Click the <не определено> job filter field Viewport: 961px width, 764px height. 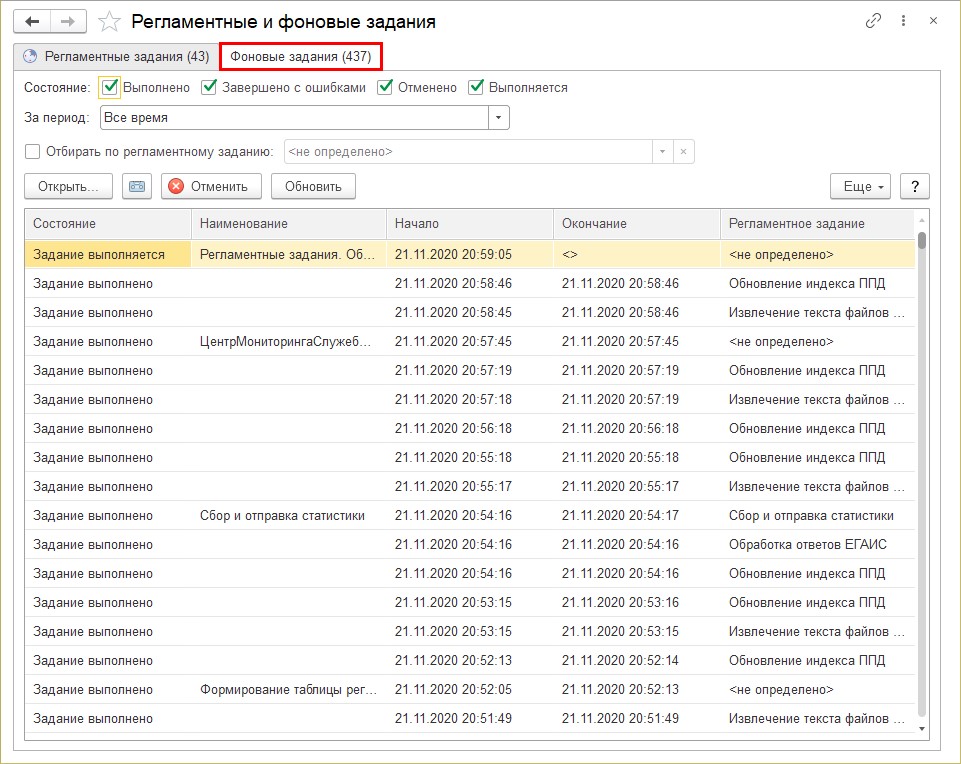point(468,151)
